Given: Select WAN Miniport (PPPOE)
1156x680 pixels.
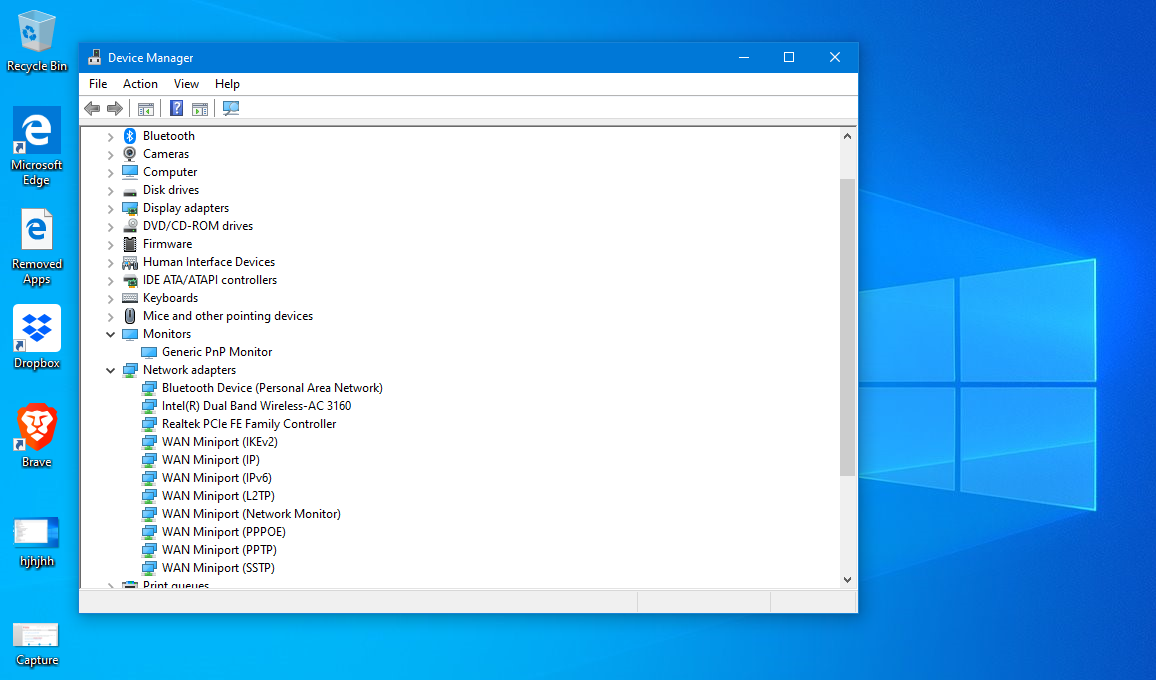Looking at the screenshot, I should pos(224,532).
